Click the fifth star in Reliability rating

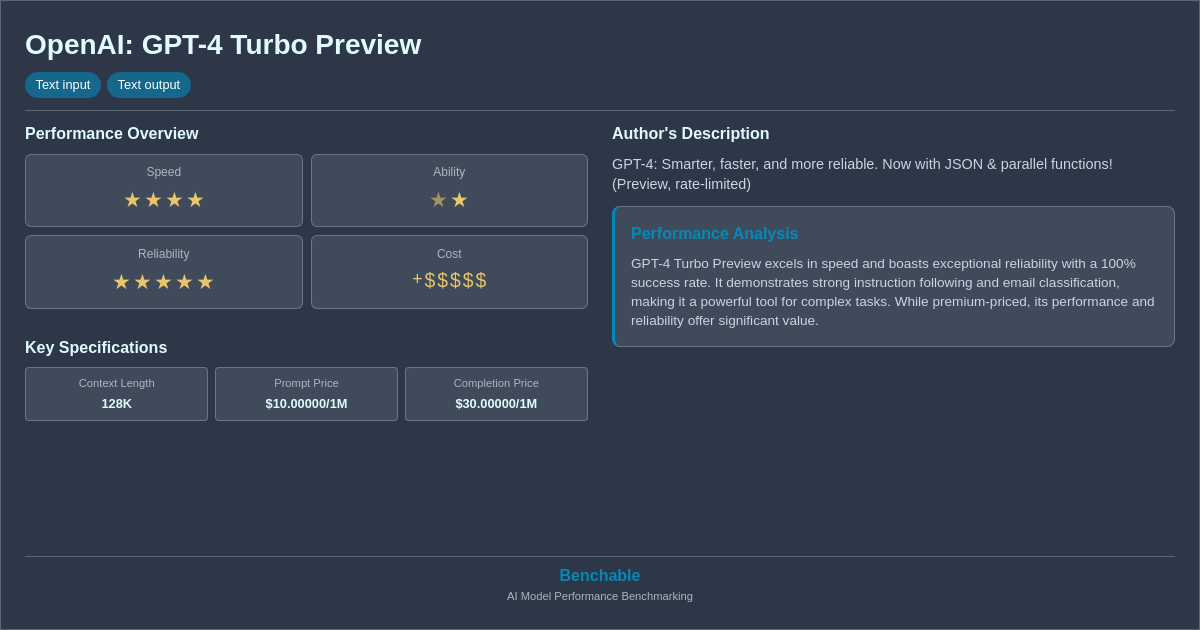coord(206,281)
